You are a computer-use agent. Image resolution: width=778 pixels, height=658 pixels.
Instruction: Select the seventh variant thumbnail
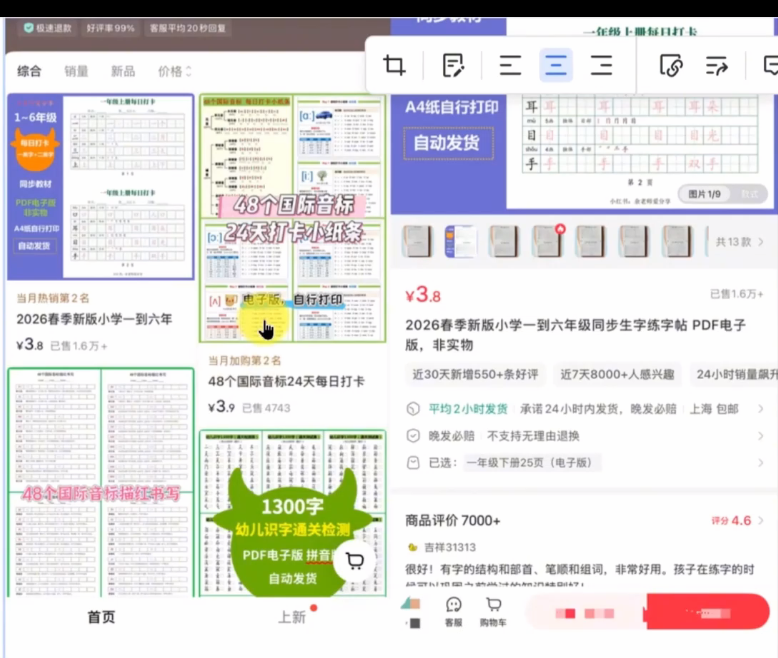click(x=677, y=241)
